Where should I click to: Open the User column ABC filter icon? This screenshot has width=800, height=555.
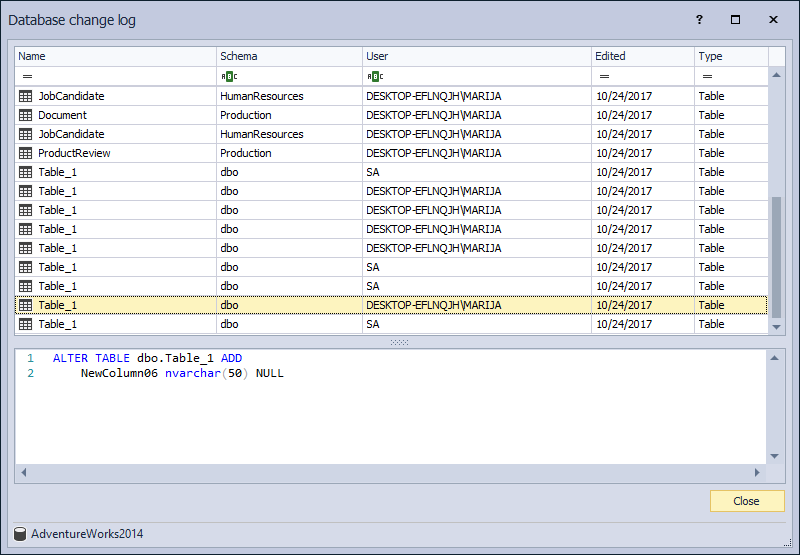pyautogui.click(x=375, y=76)
